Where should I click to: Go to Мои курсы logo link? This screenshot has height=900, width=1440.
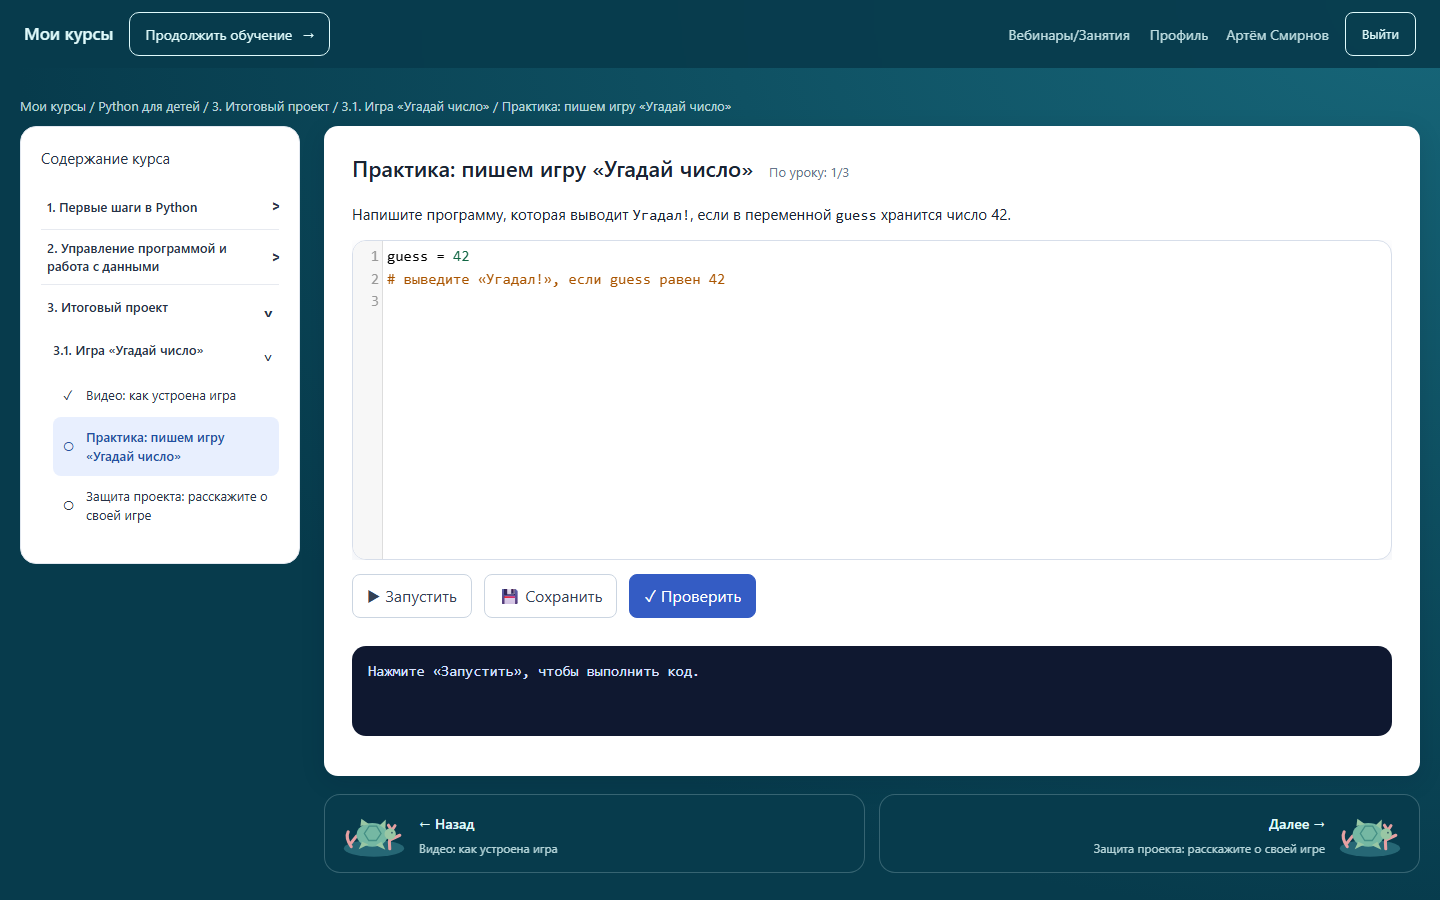pyautogui.click(x=69, y=34)
